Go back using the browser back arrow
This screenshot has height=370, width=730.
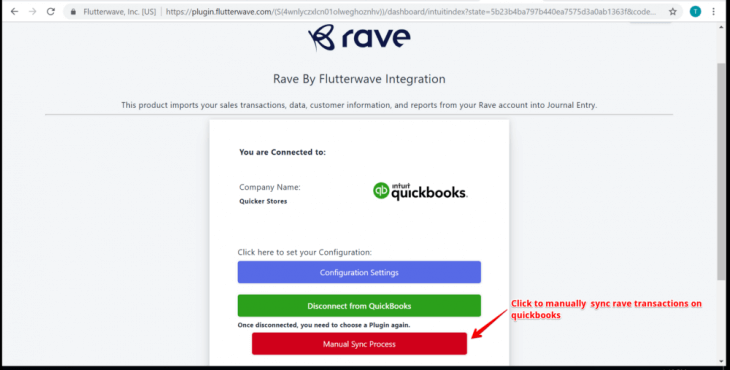tap(14, 12)
